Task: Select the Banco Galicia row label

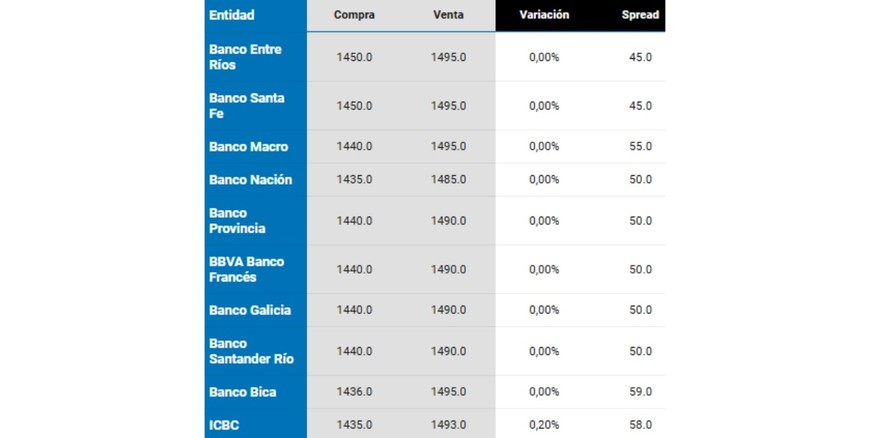Action: pos(250,310)
